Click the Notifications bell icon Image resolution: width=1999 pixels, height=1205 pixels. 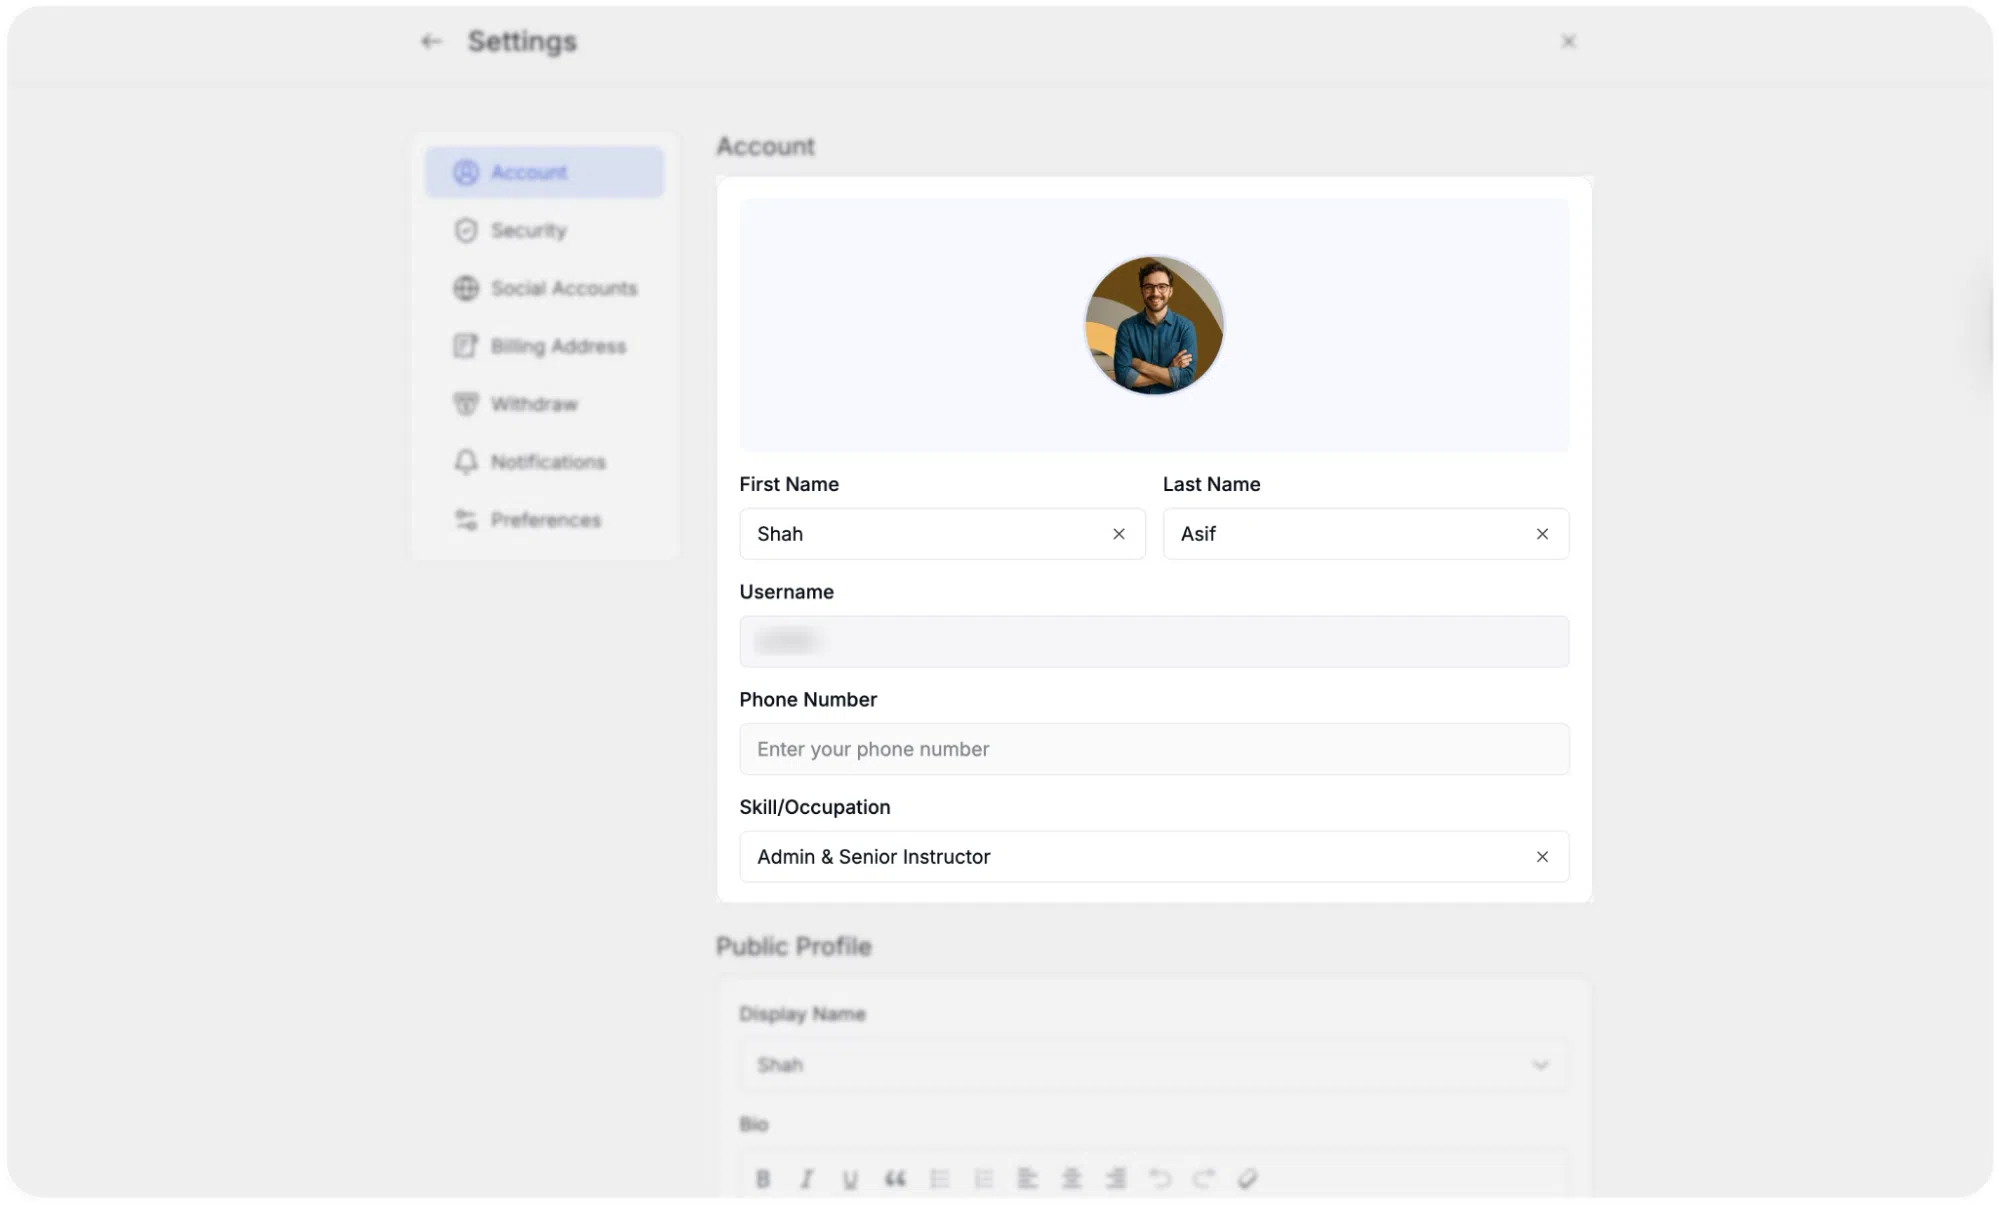coord(466,462)
